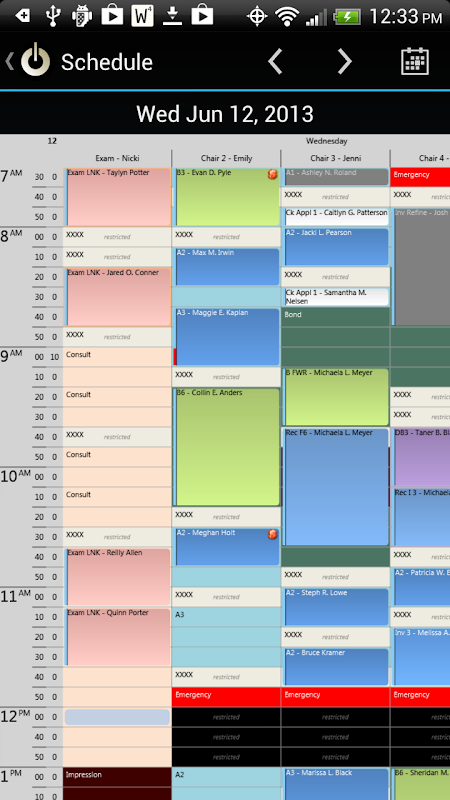Tap the Schedule title text

click(x=107, y=62)
